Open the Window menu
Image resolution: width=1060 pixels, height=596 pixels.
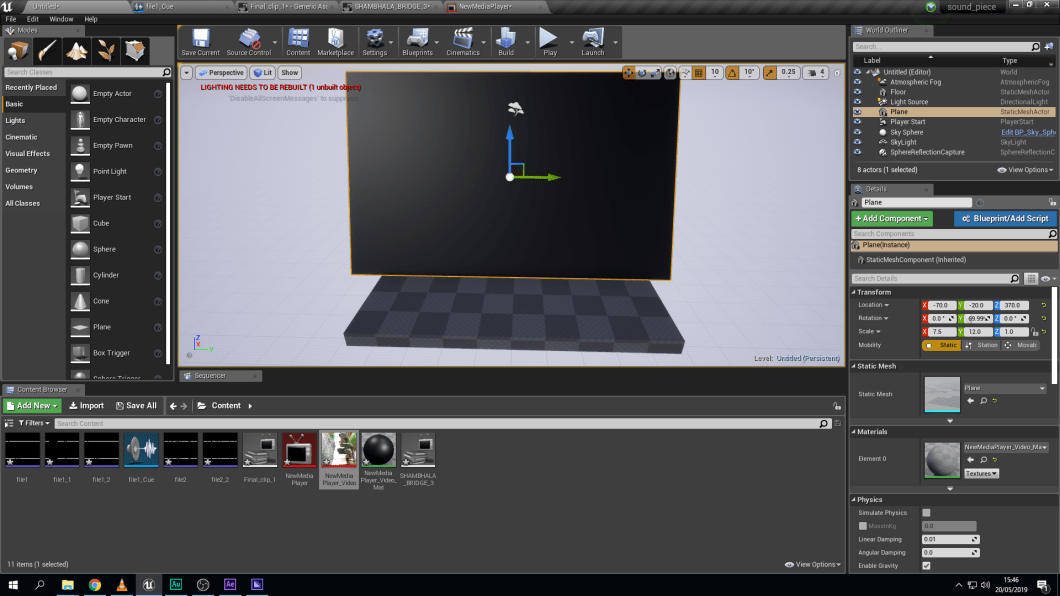click(x=61, y=19)
